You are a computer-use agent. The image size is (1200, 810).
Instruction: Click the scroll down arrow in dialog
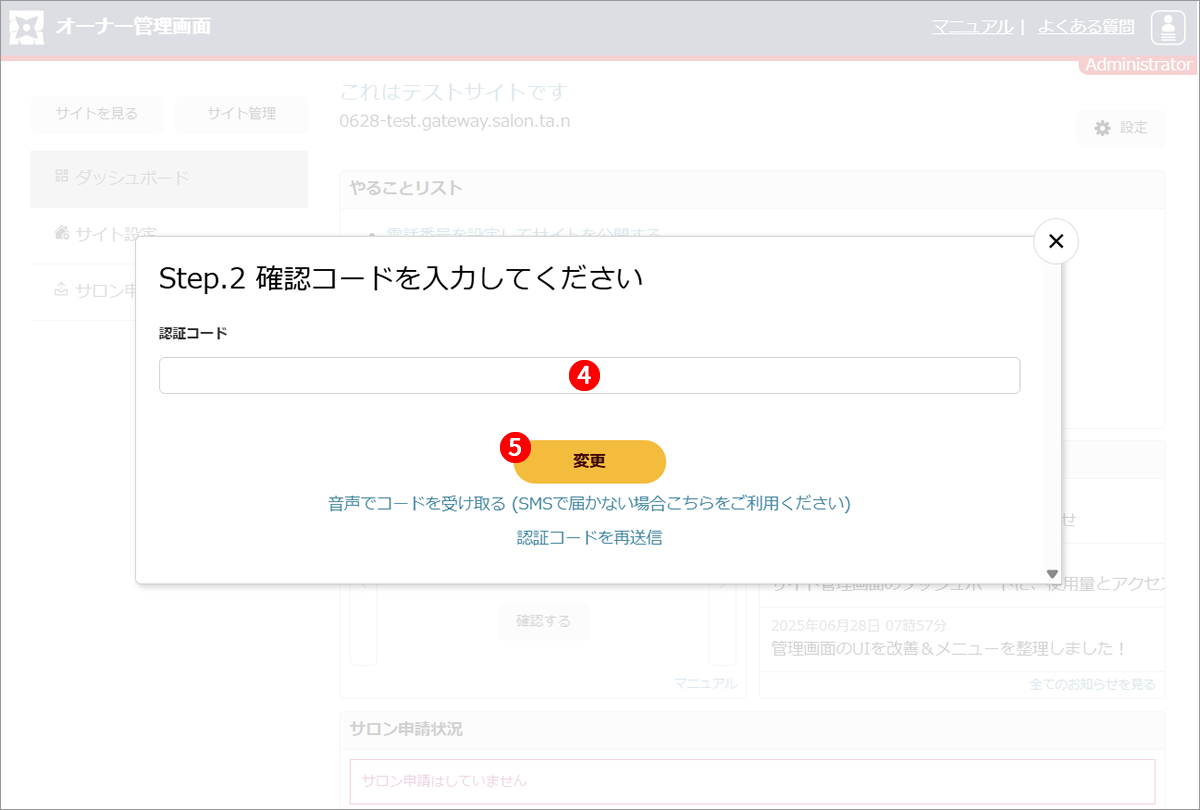pos(1051,574)
